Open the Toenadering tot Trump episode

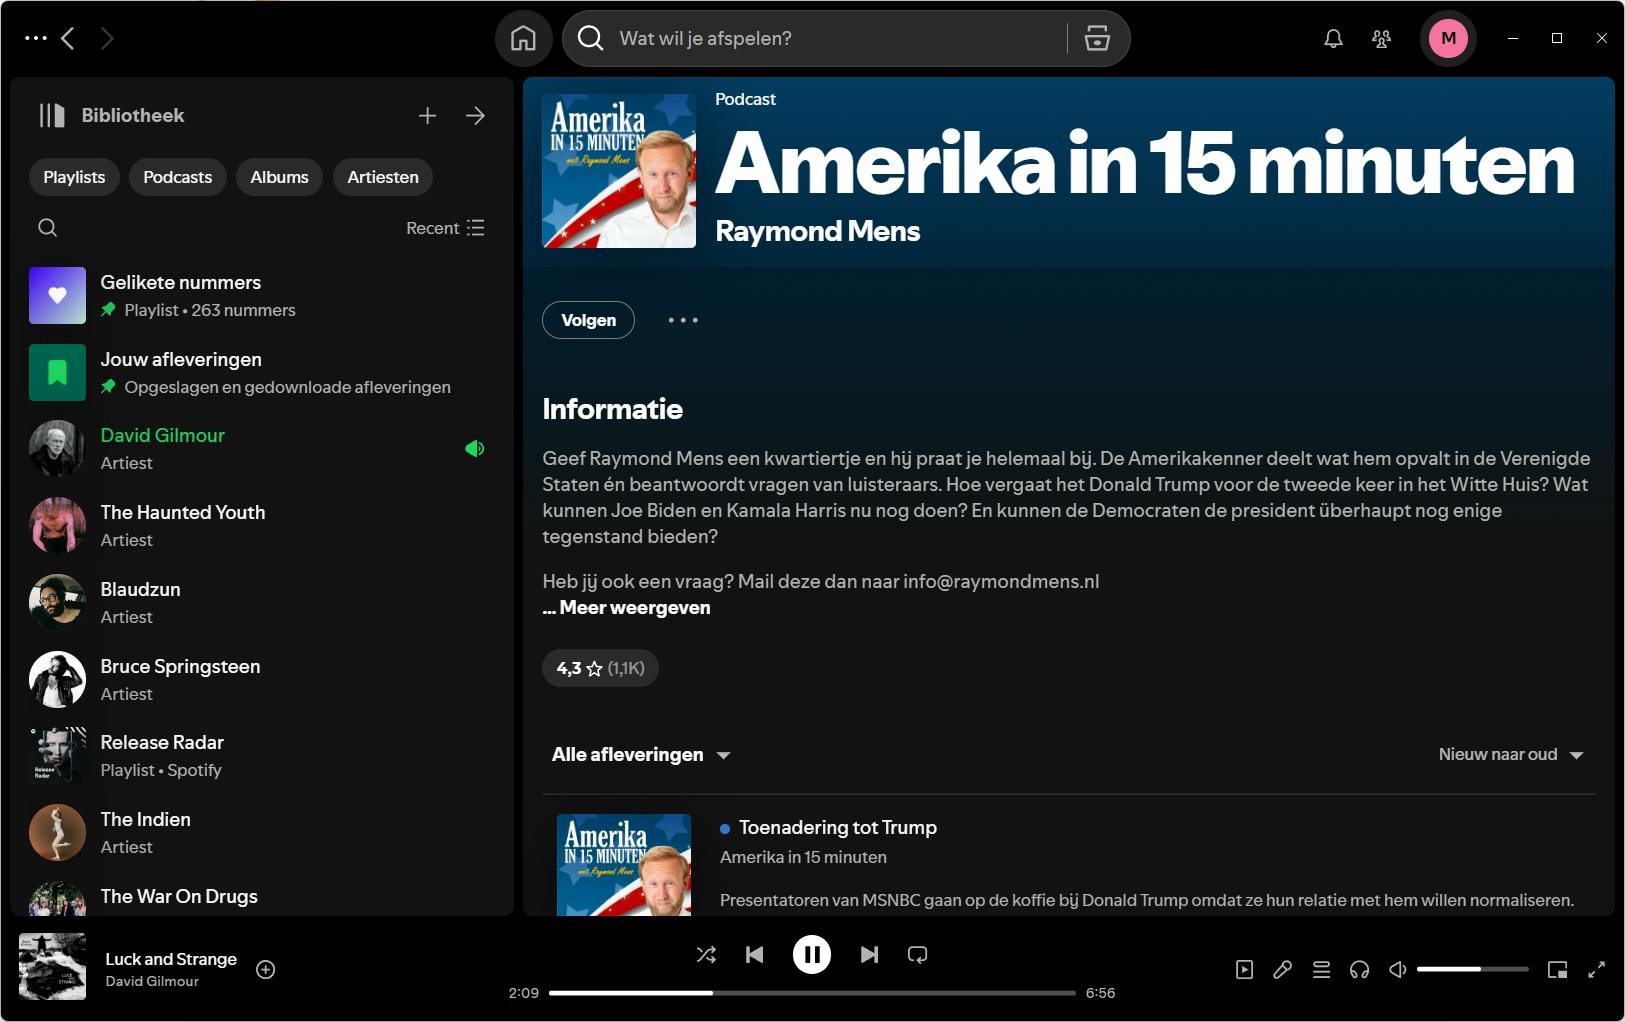pyautogui.click(x=838, y=828)
